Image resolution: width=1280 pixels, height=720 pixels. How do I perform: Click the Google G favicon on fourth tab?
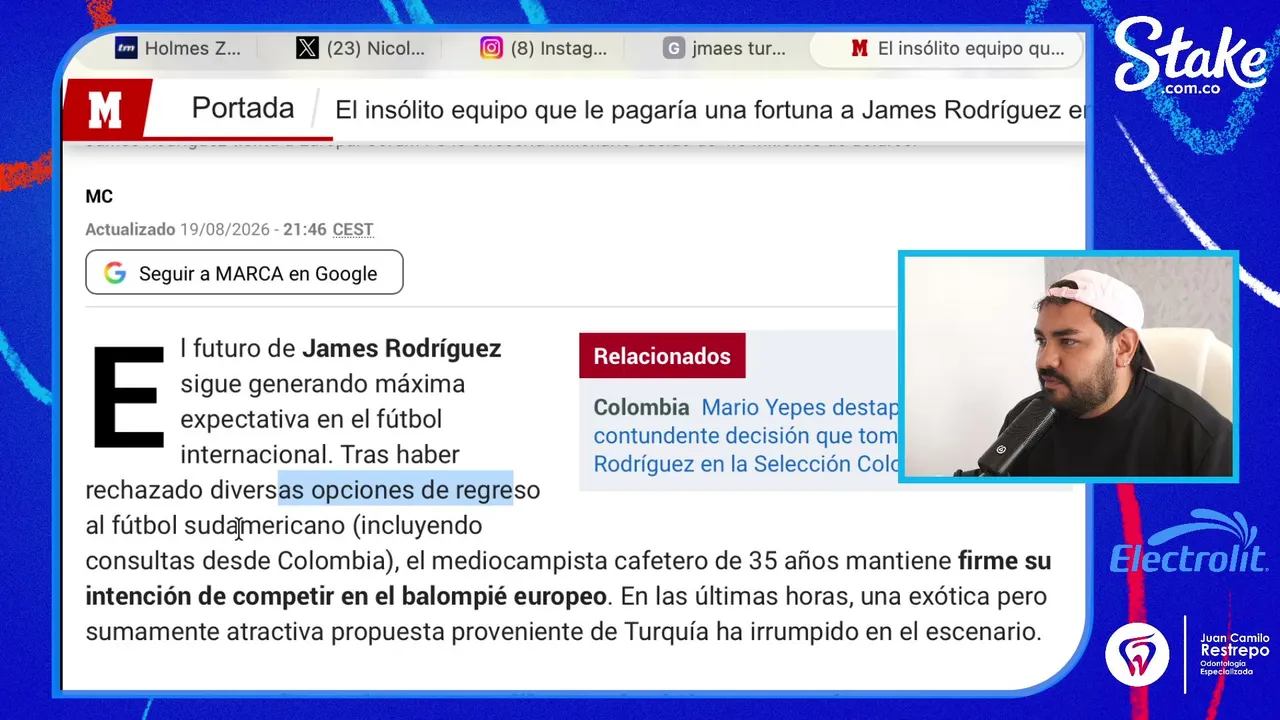coord(674,48)
